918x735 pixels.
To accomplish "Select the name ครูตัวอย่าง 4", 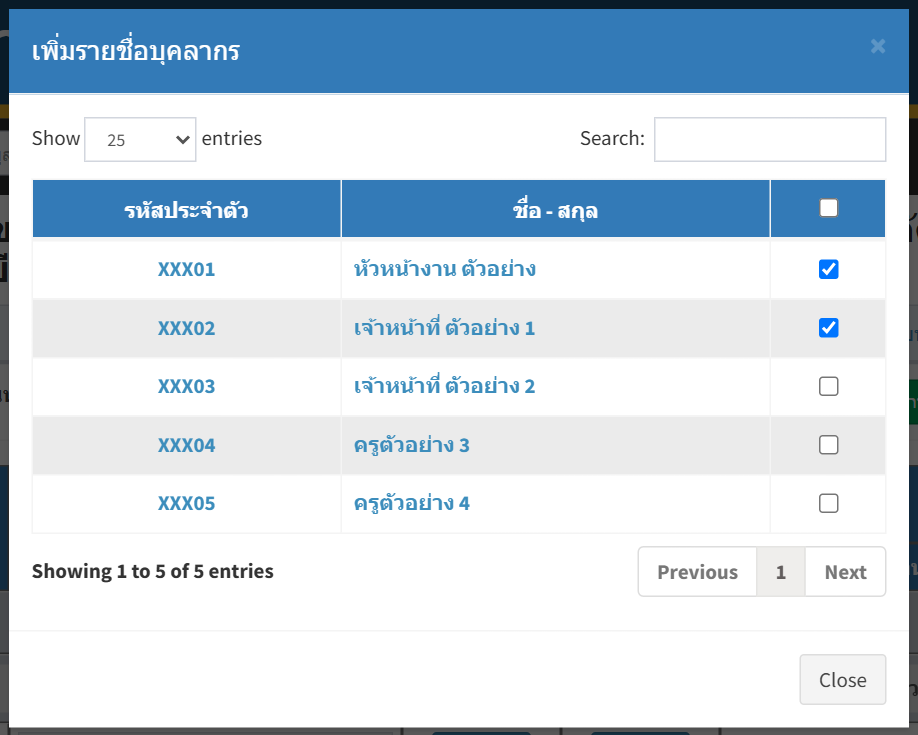I will (x=412, y=503).
